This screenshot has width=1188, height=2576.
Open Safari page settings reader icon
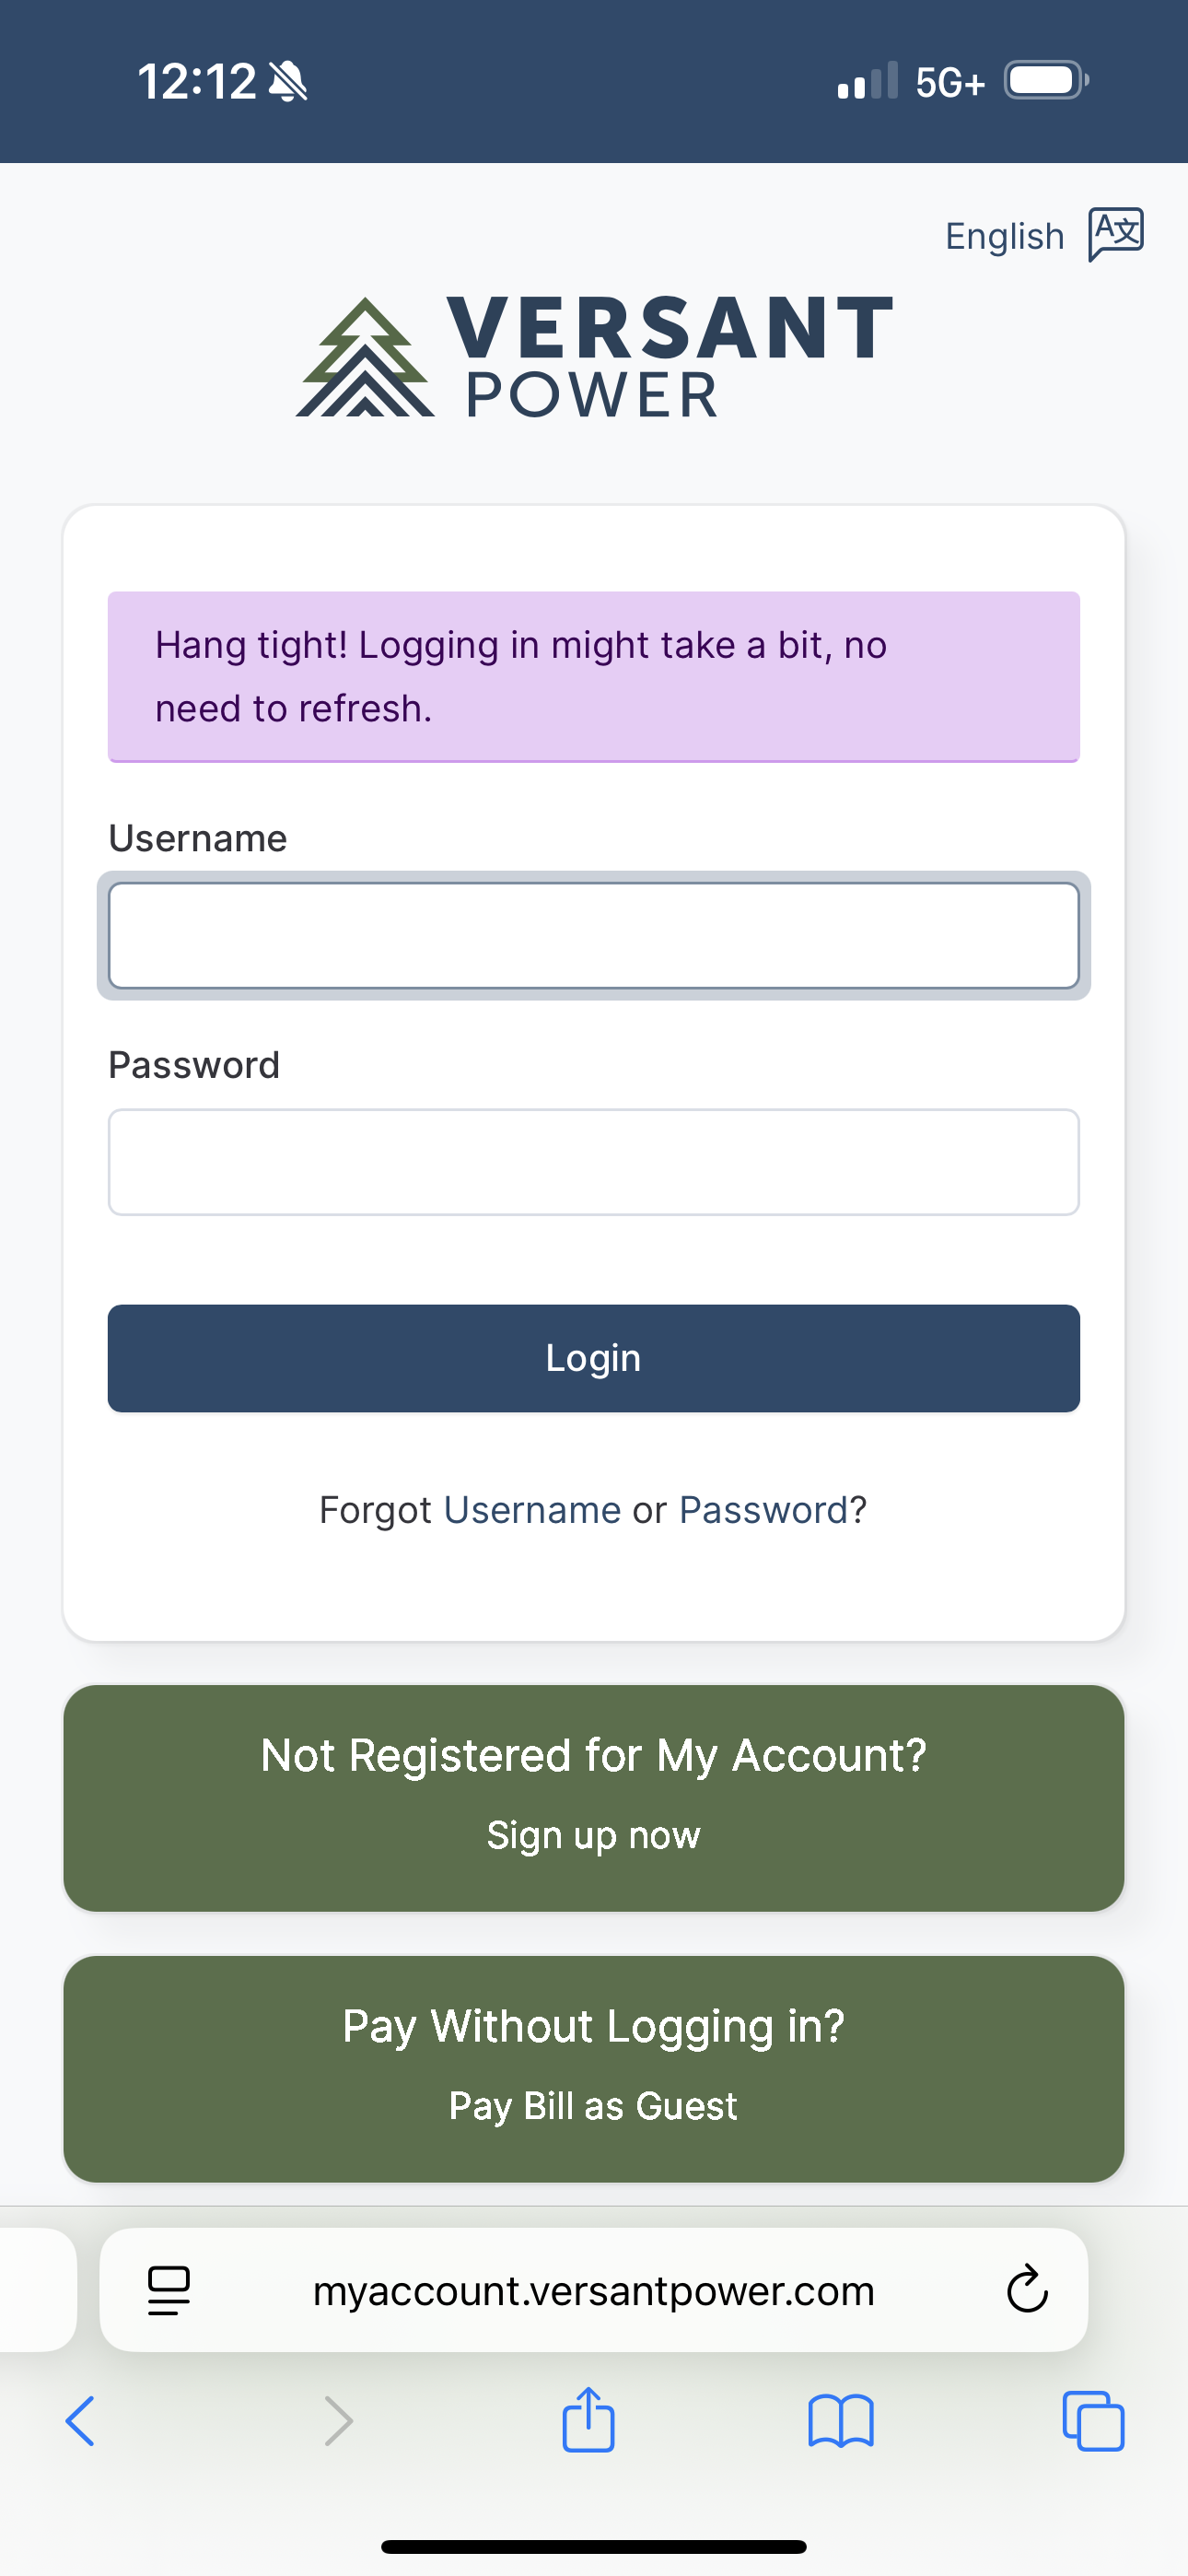[168, 2290]
